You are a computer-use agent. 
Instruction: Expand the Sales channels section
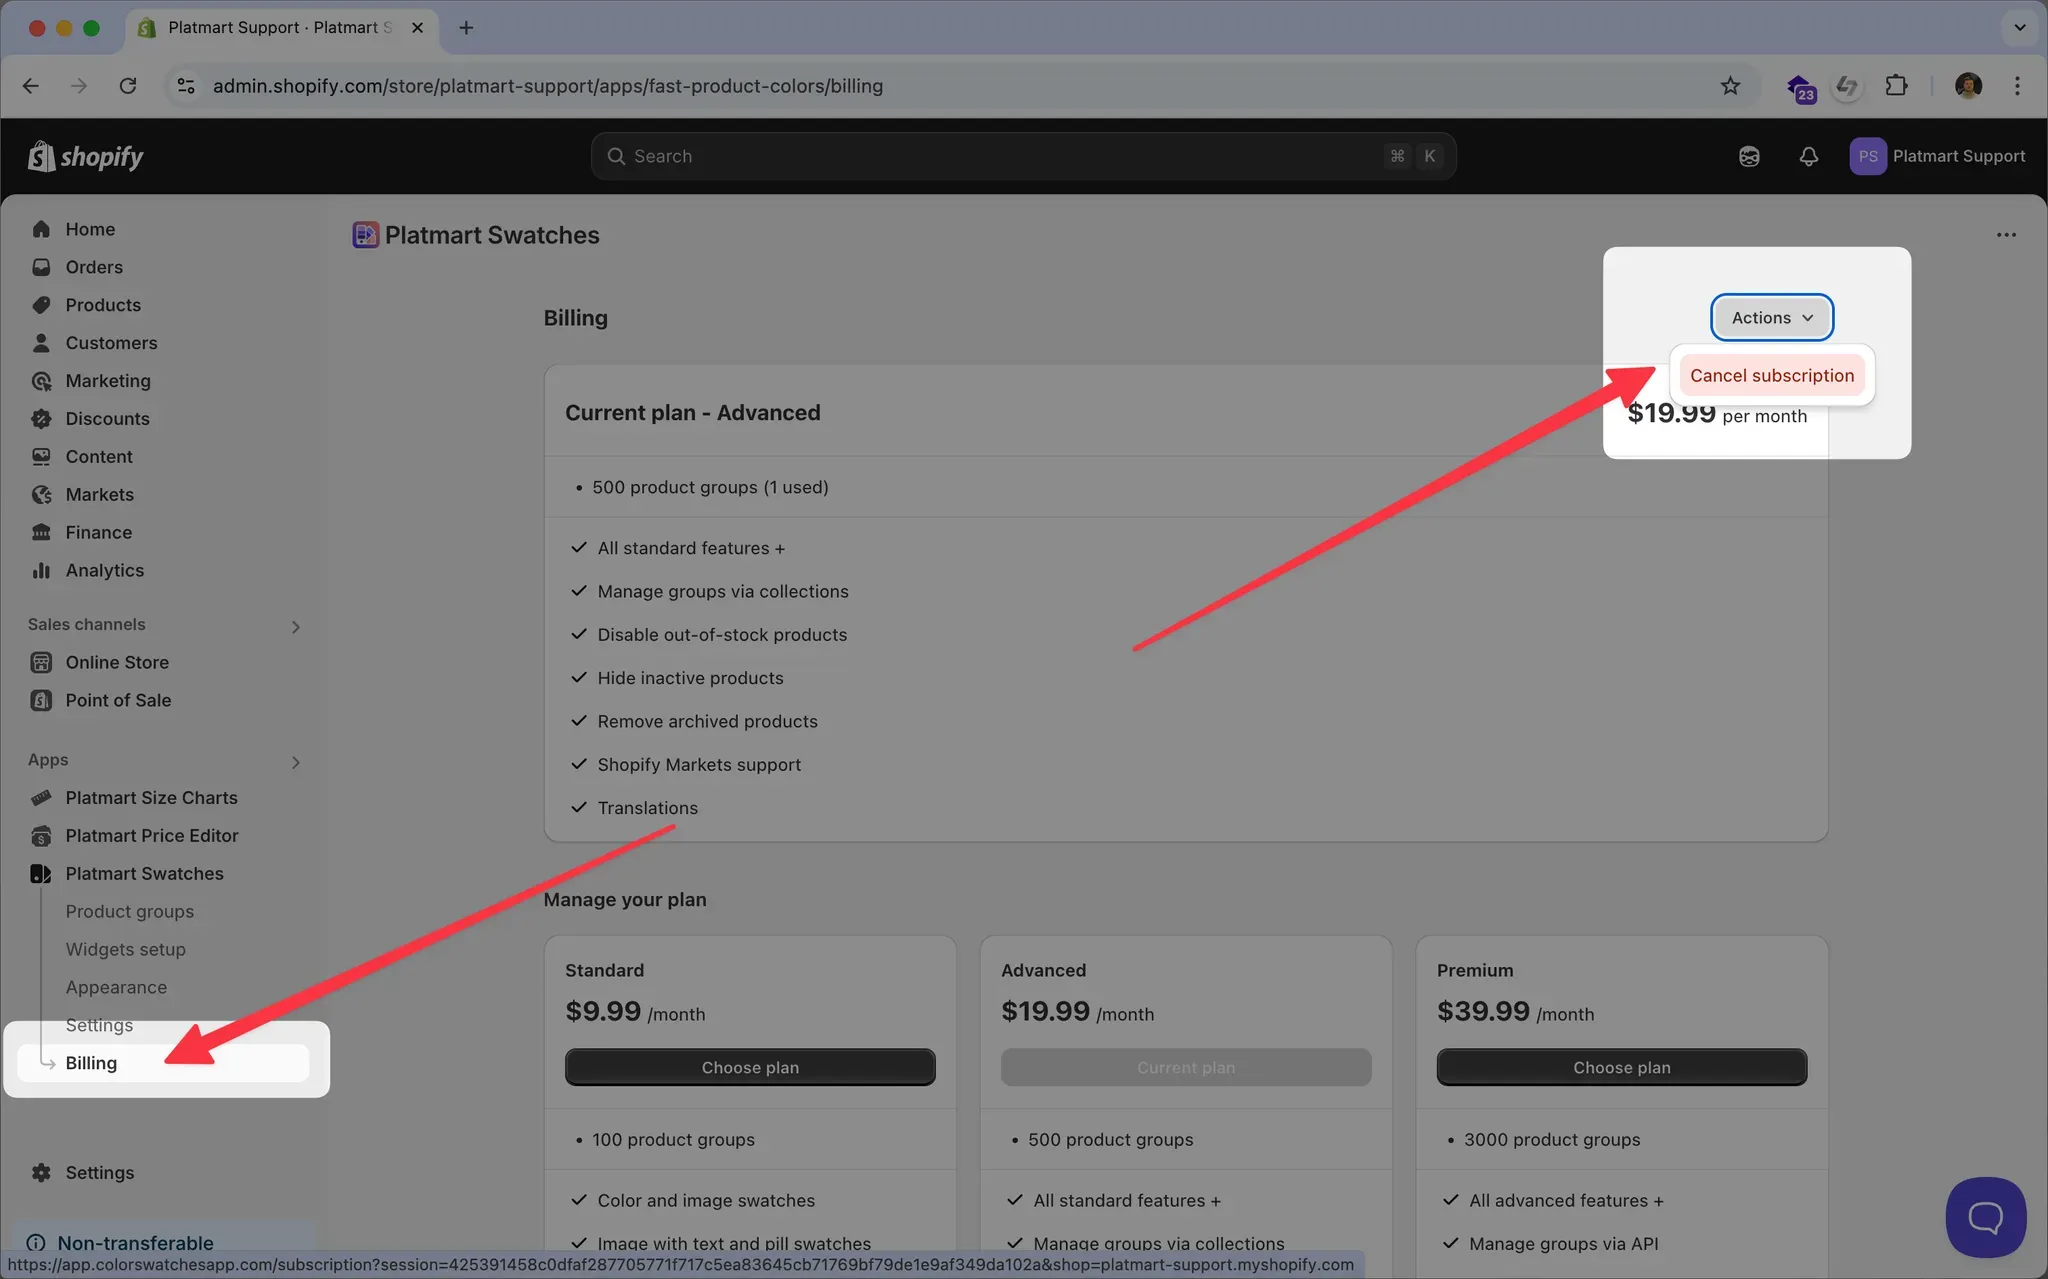coord(295,626)
